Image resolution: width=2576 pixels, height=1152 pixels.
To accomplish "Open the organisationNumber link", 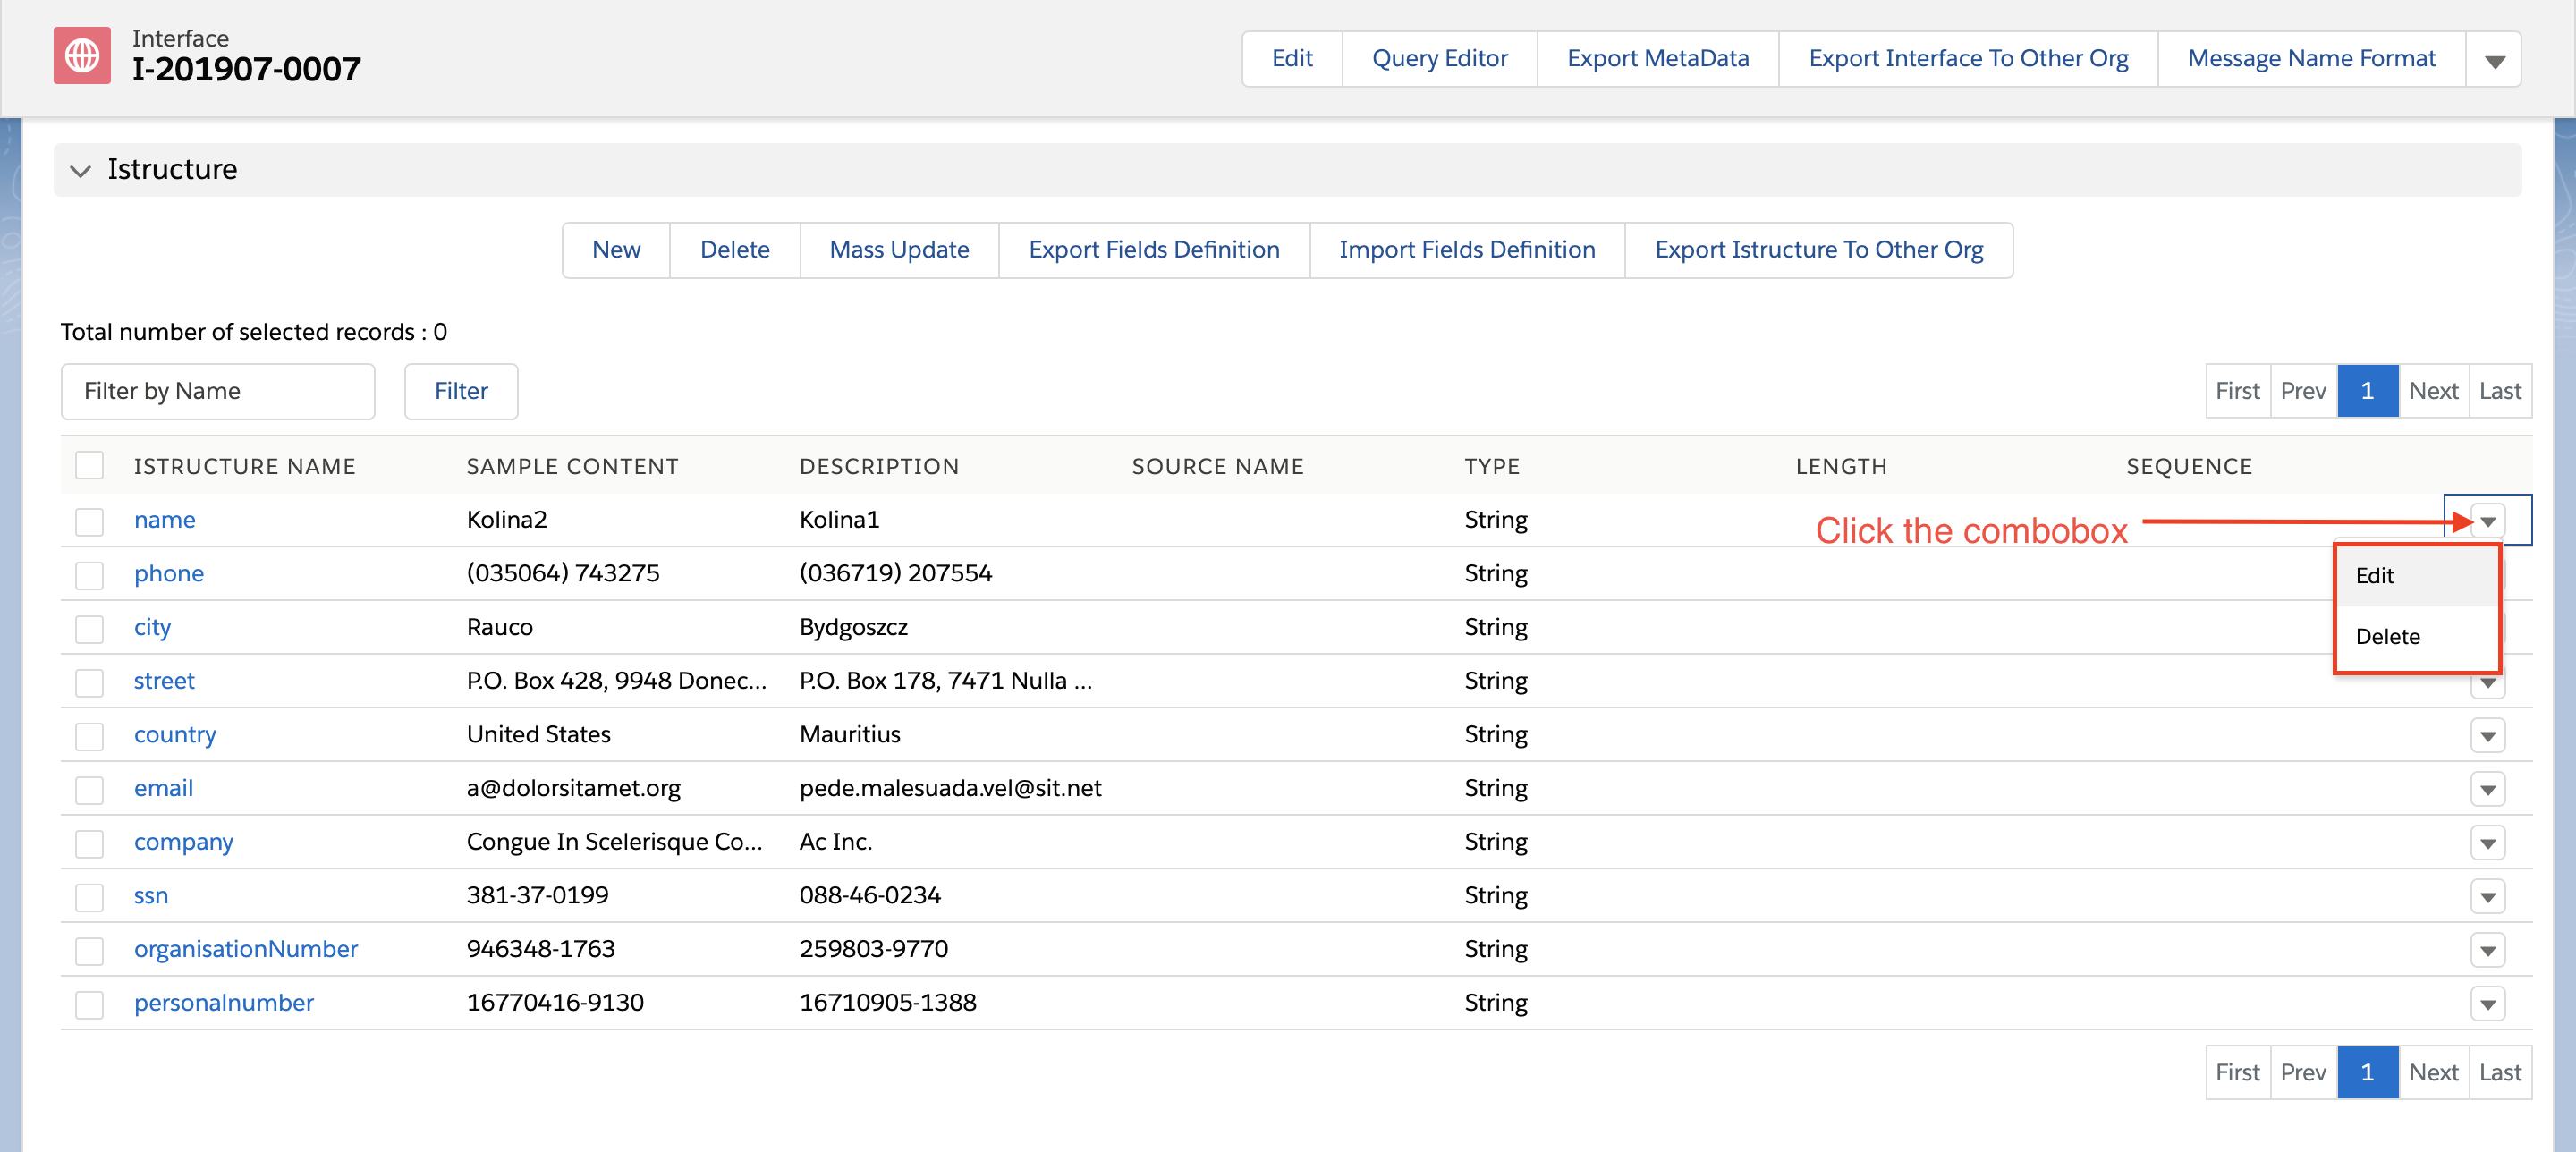I will pos(246,948).
